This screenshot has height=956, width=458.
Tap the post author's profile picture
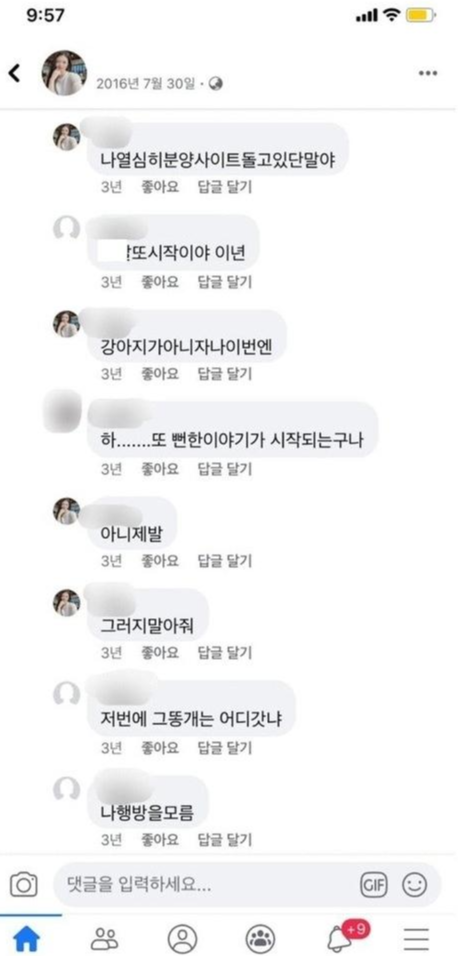[x=64, y=73]
